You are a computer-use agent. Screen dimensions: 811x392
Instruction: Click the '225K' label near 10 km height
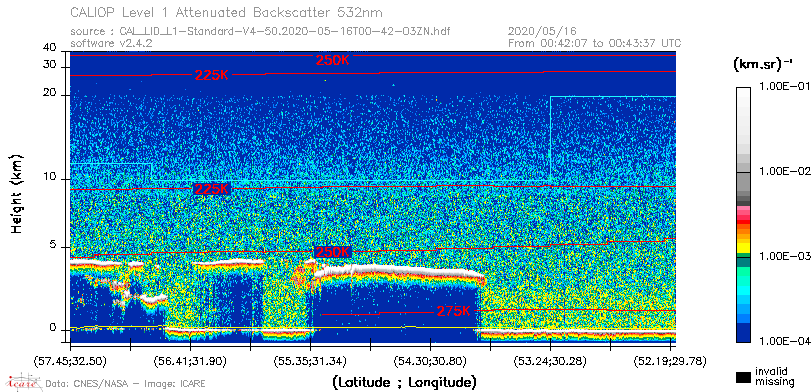click(x=211, y=189)
